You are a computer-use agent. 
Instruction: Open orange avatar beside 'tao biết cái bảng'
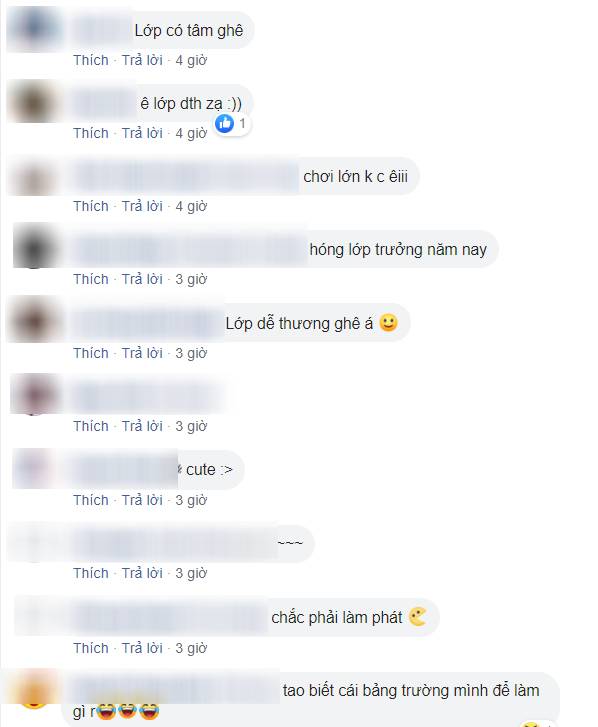pos(35,691)
